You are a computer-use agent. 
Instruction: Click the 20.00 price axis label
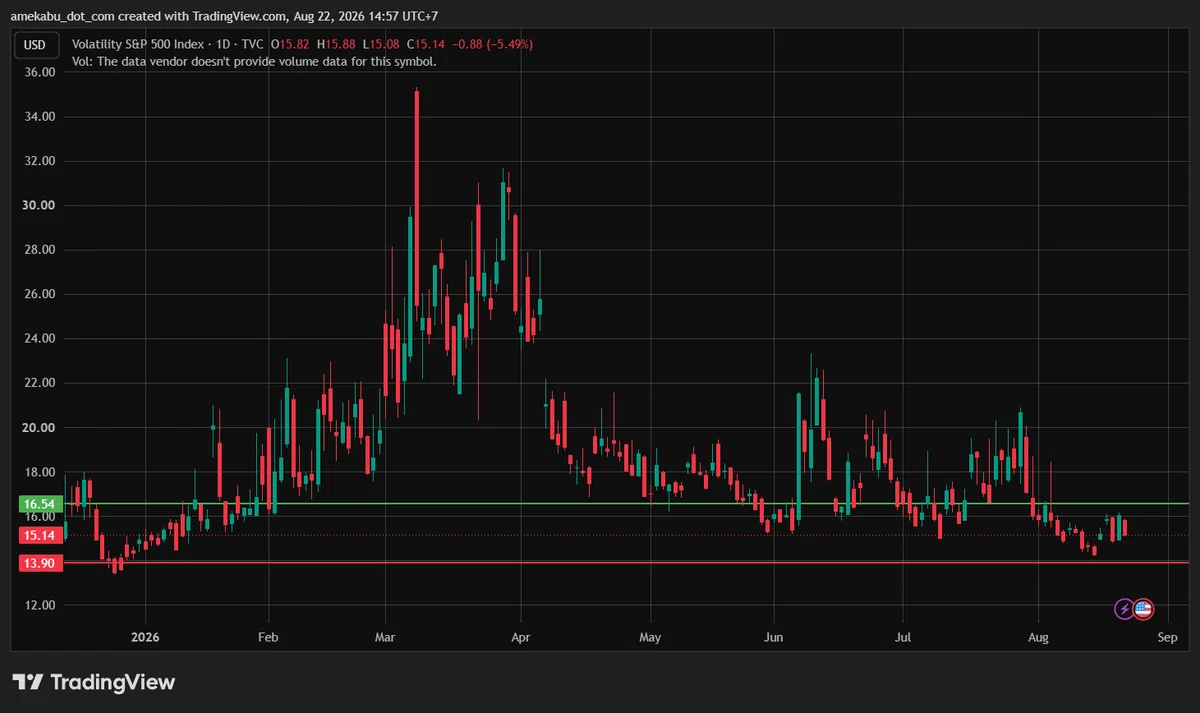(40, 428)
